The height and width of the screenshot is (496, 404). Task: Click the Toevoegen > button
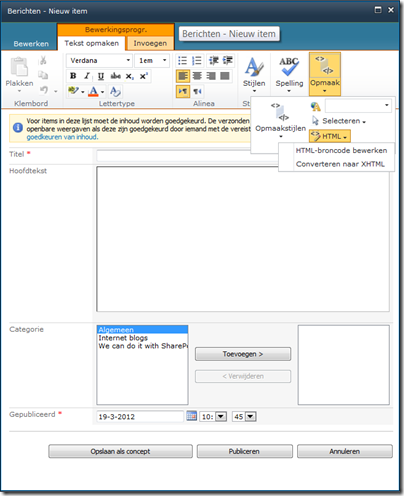[x=243, y=354]
